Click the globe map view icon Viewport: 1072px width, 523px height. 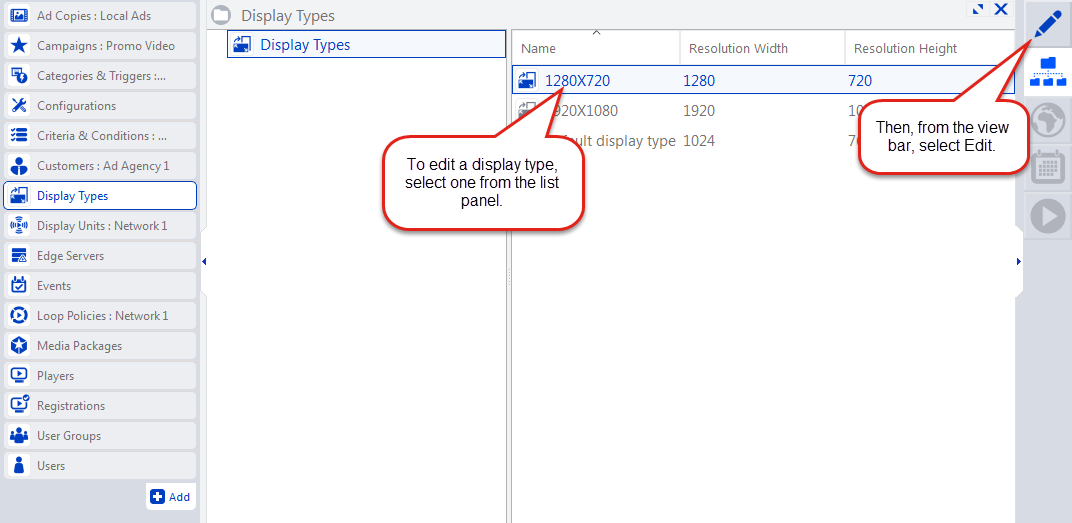pyautogui.click(x=1047, y=120)
